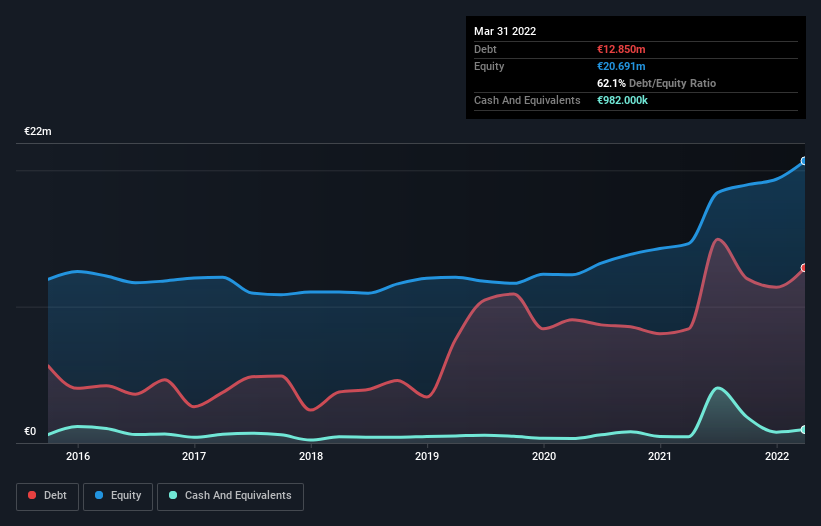Click the 2017 x-axis label
The image size is (821, 526).
coord(194,456)
